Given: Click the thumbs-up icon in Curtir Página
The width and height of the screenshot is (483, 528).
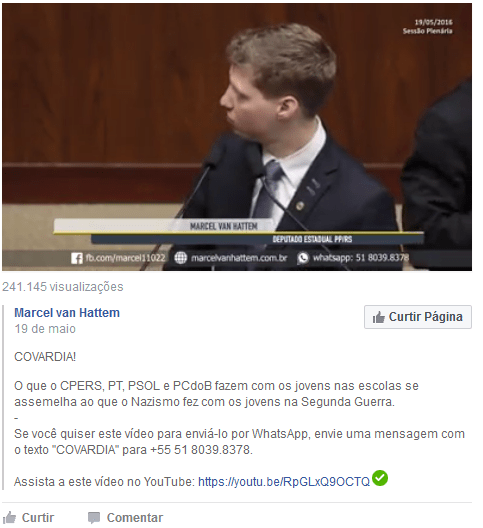Looking at the screenshot, I should tap(379, 317).
